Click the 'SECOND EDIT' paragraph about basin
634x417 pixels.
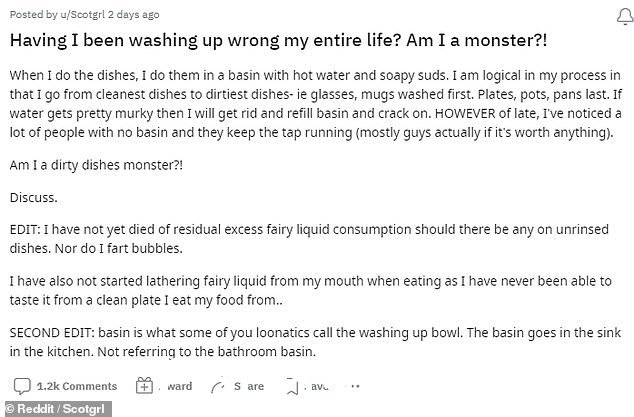(315, 342)
